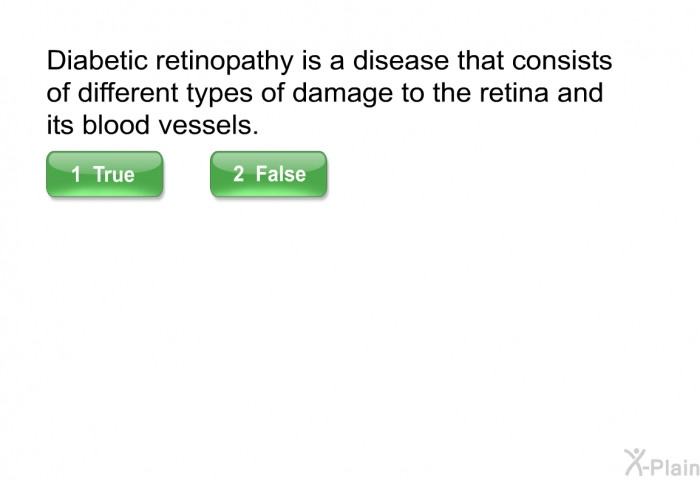The height and width of the screenshot is (480, 700).
Task: Click the word Diabetic in the question
Action: pos(97,60)
